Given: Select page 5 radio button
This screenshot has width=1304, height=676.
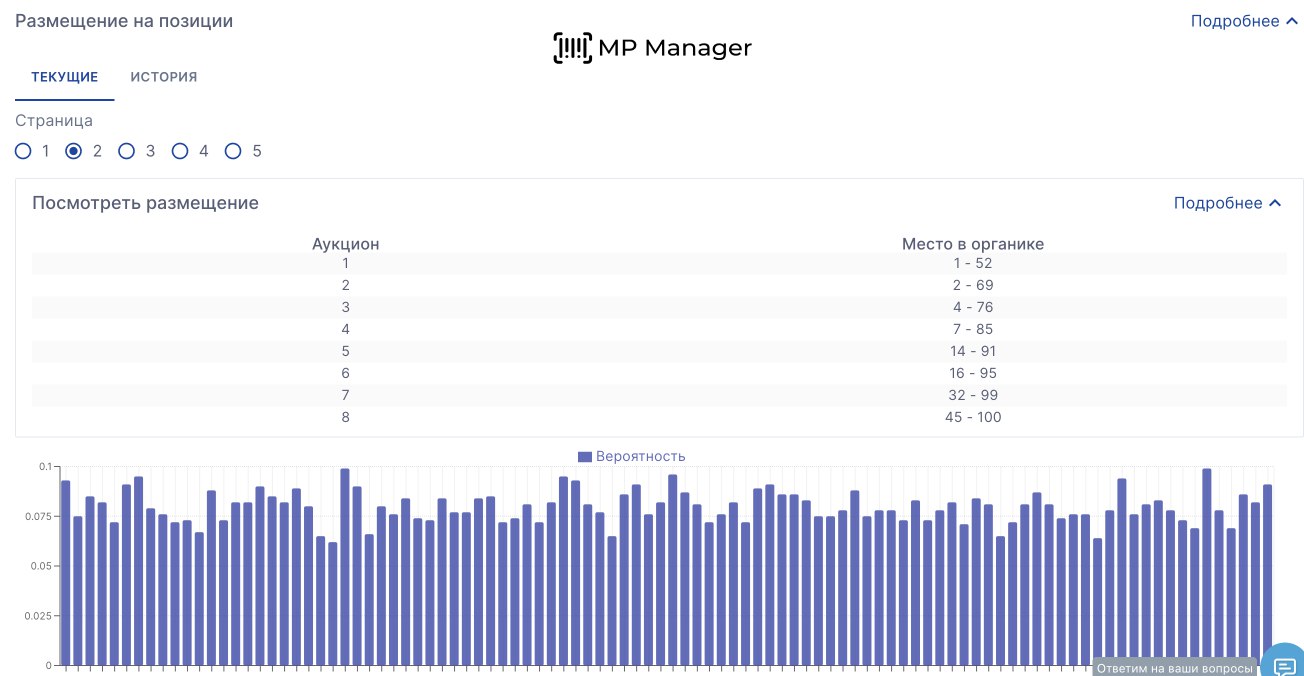Looking at the screenshot, I should (233, 151).
